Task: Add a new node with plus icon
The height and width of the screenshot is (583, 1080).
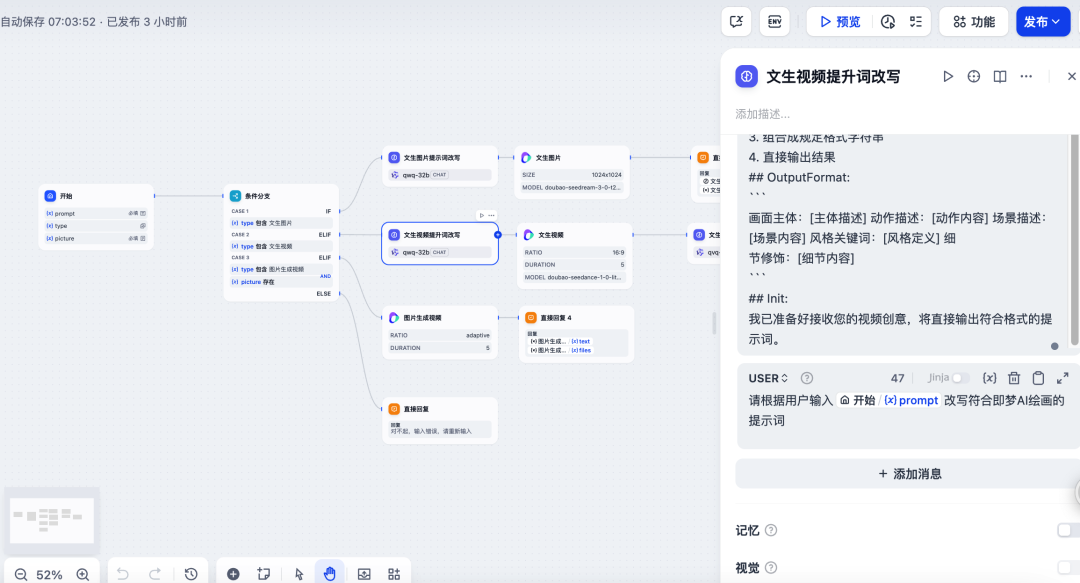Action: click(x=233, y=574)
